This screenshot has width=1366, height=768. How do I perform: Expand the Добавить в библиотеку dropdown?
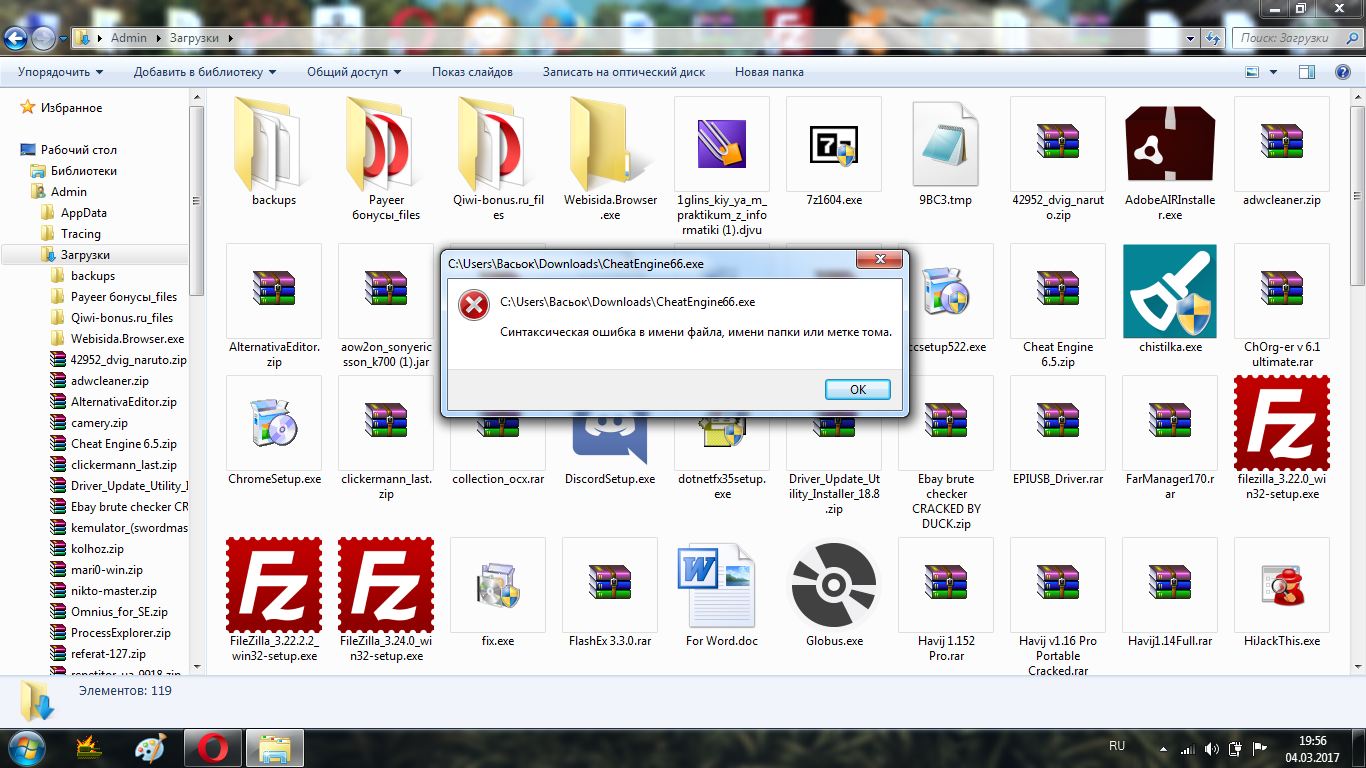click(205, 72)
